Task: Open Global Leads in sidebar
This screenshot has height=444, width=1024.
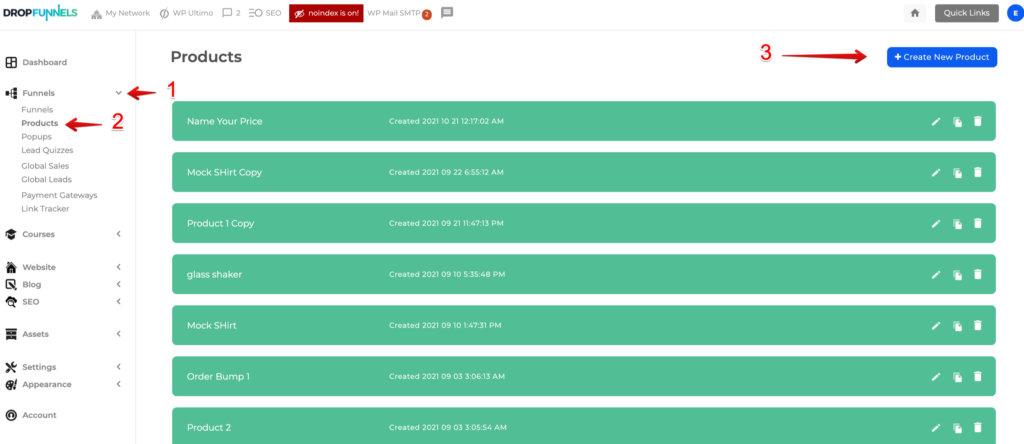Action: 46,179
